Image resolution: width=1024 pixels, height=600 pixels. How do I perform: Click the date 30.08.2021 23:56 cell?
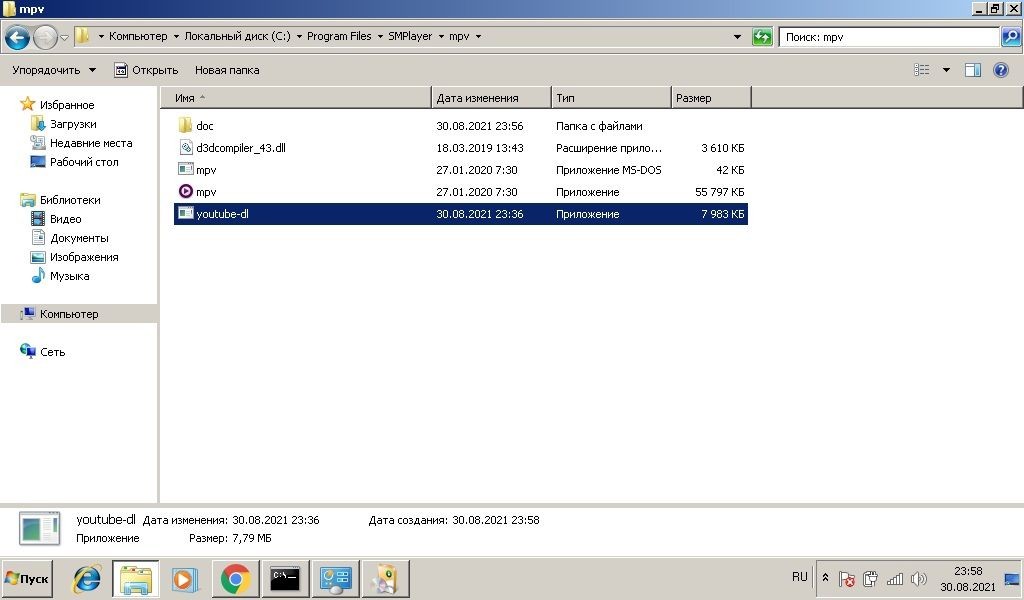point(480,126)
